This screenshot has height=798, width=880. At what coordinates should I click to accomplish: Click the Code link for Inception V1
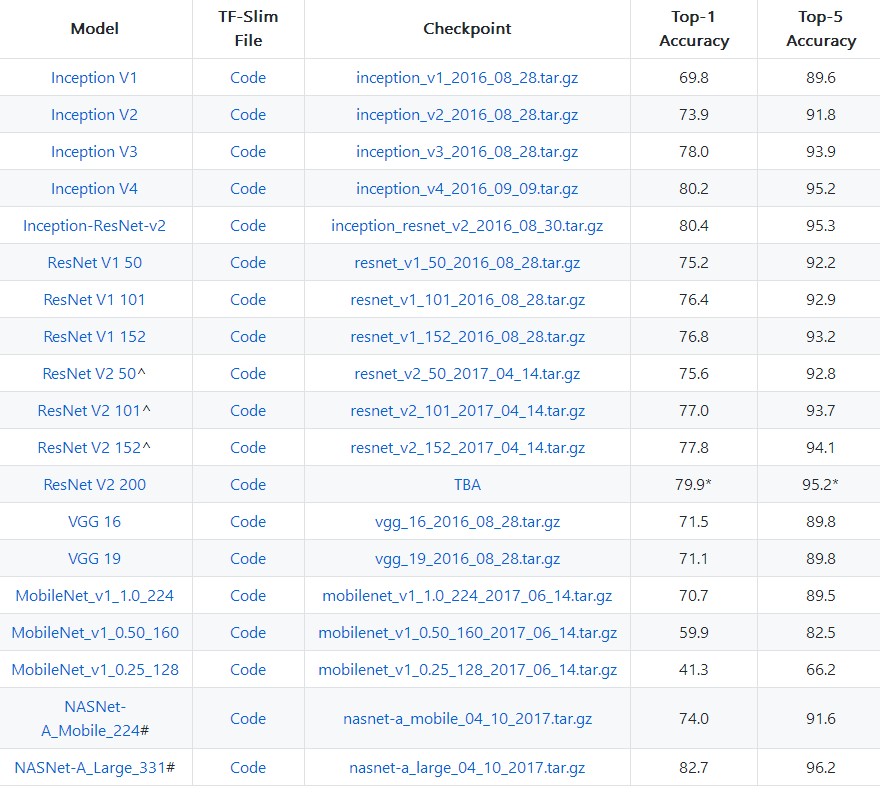click(x=248, y=77)
